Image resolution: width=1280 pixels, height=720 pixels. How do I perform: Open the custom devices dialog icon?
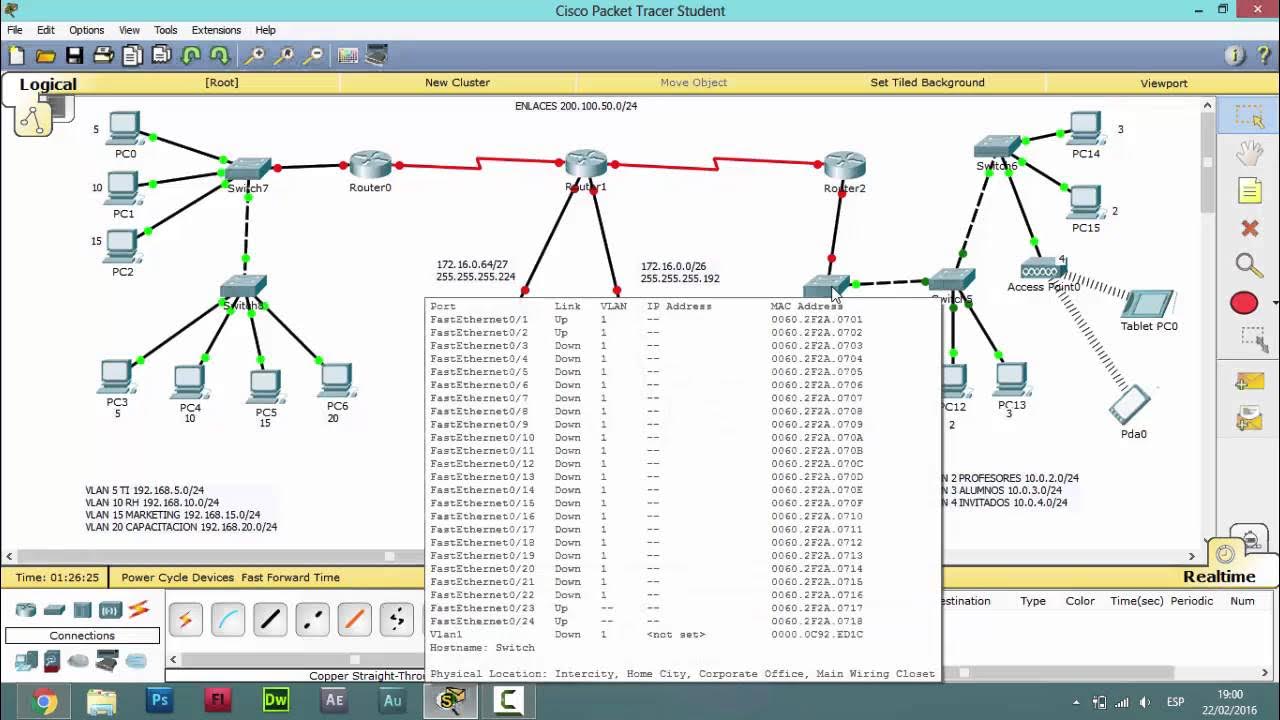pos(377,56)
